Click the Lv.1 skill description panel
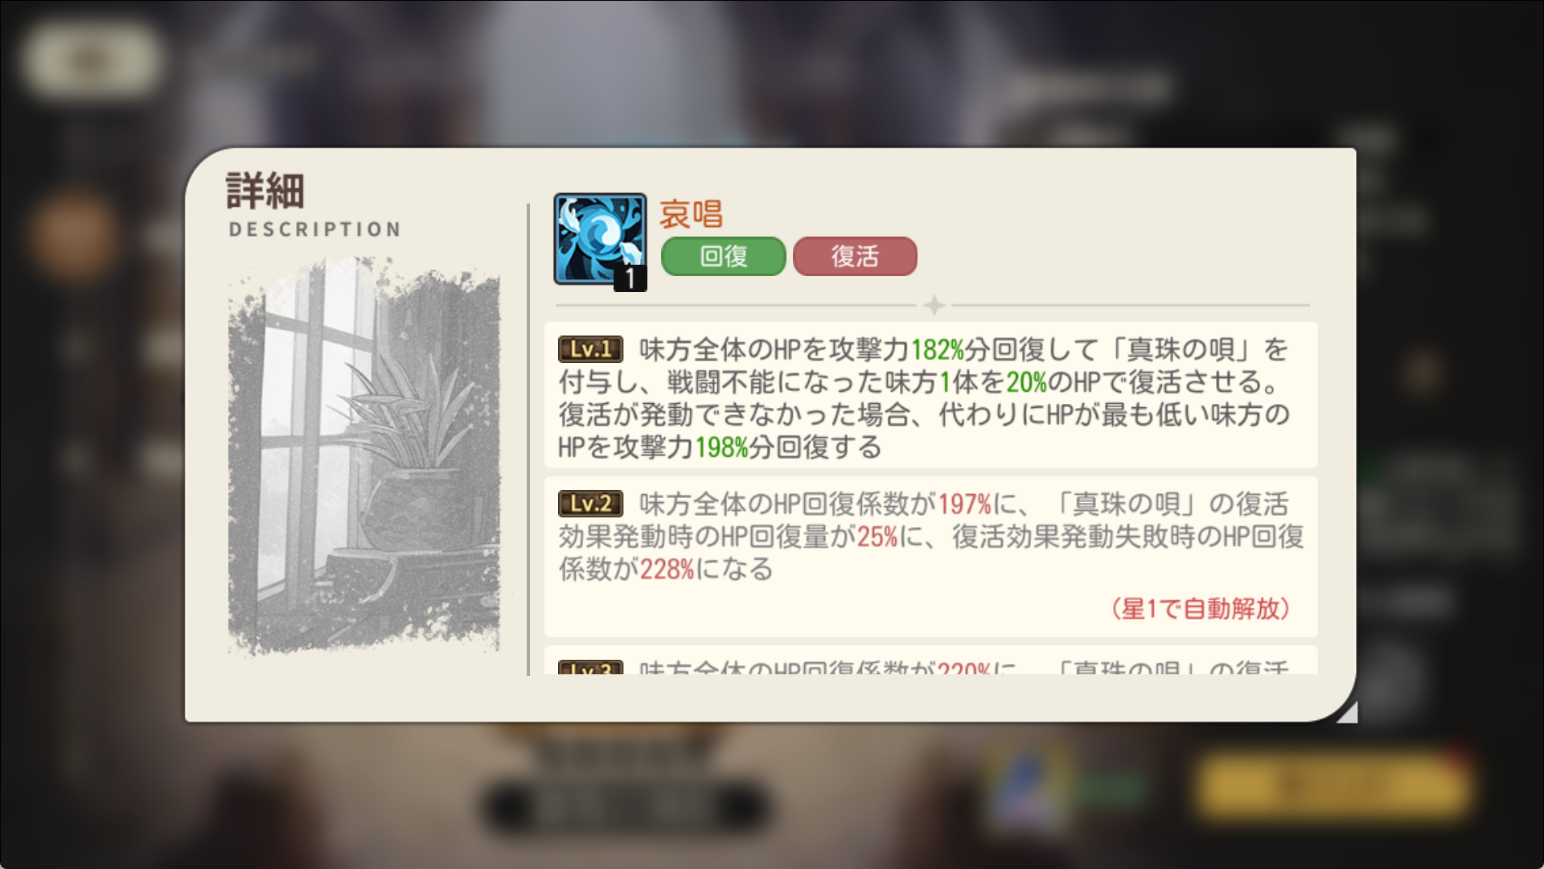 tap(931, 395)
